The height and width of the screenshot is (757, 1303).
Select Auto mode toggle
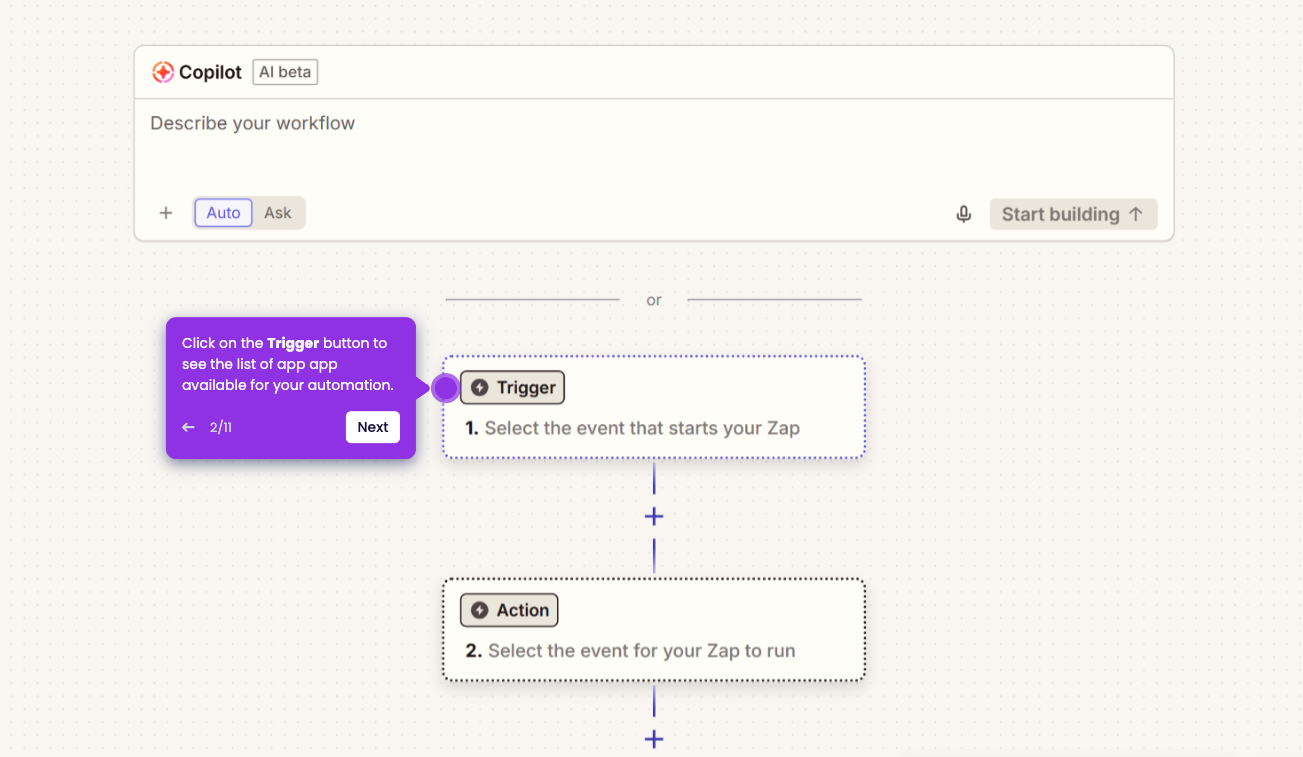tap(223, 213)
